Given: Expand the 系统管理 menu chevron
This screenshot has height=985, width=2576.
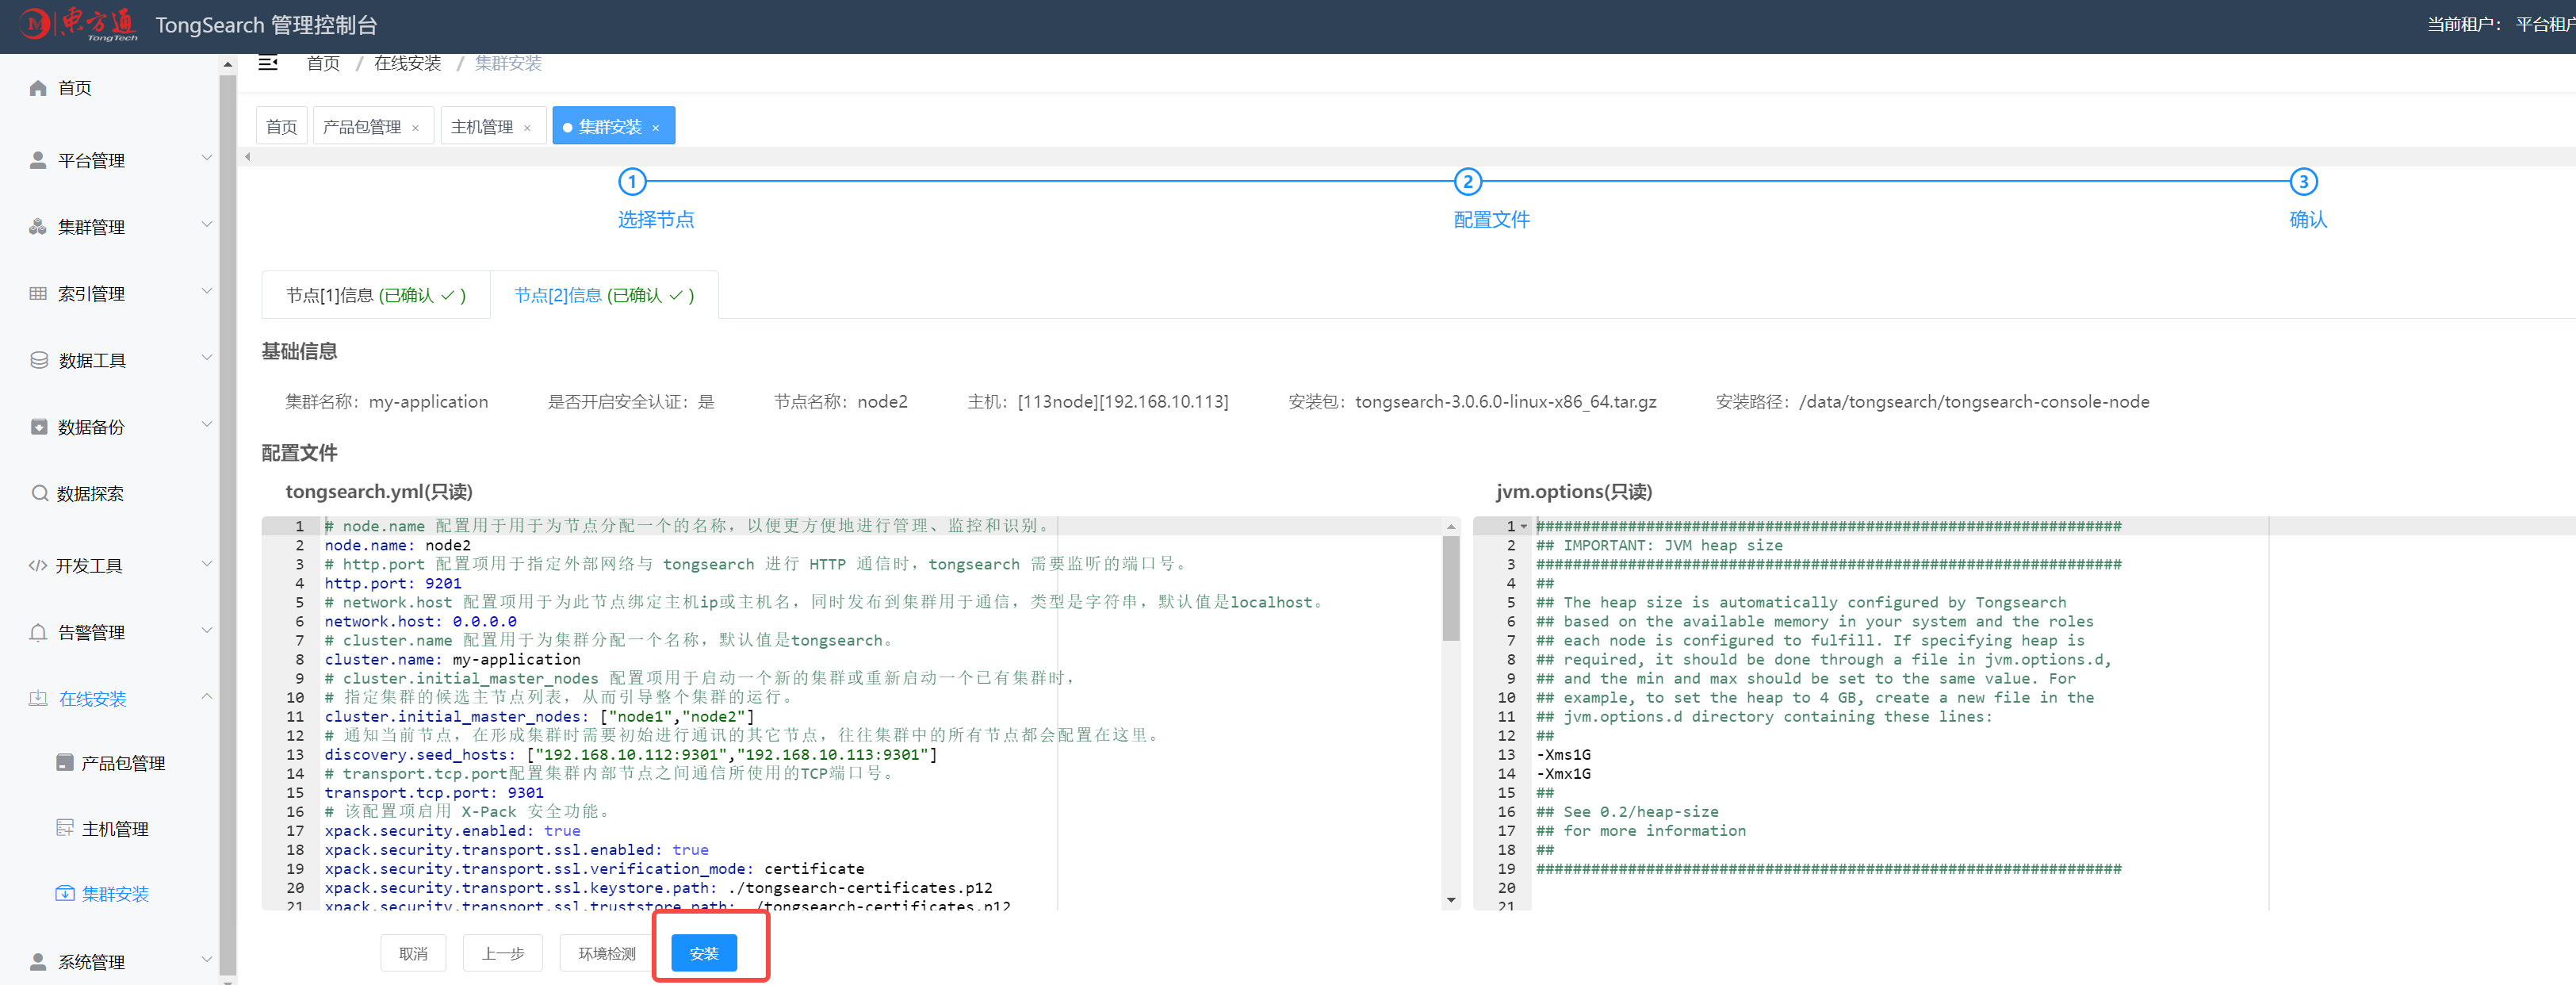Looking at the screenshot, I should point(207,960).
